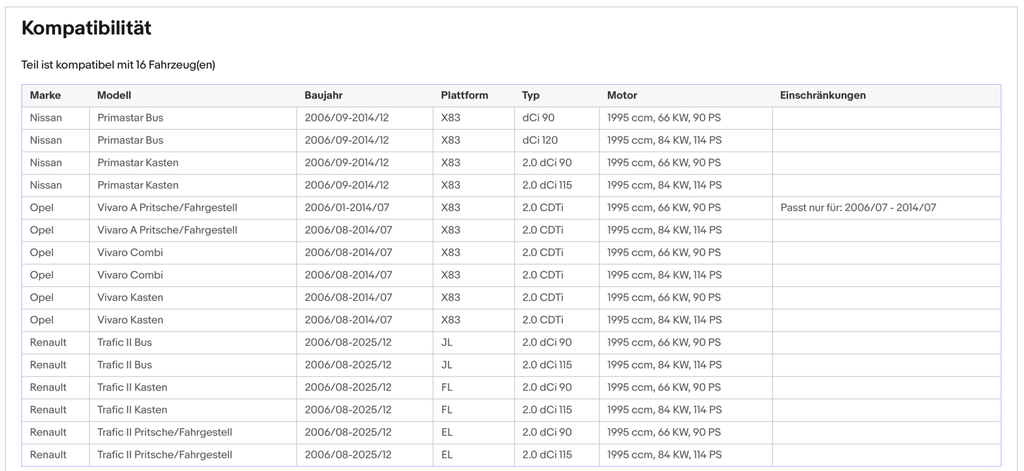
Task: Click 'Teil ist kompatibel mit 16 Fahrzeug(en)' text
Action: point(118,65)
